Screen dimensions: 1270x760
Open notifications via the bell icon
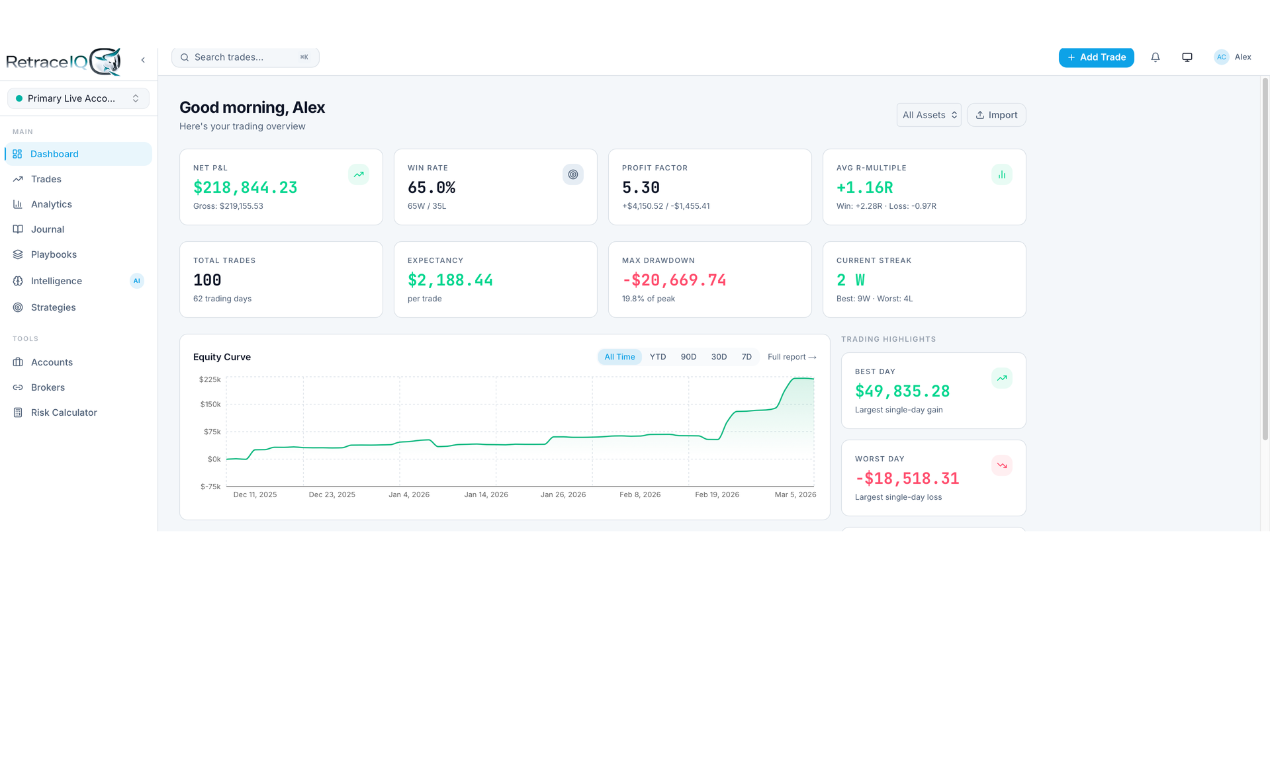click(1155, 57)
